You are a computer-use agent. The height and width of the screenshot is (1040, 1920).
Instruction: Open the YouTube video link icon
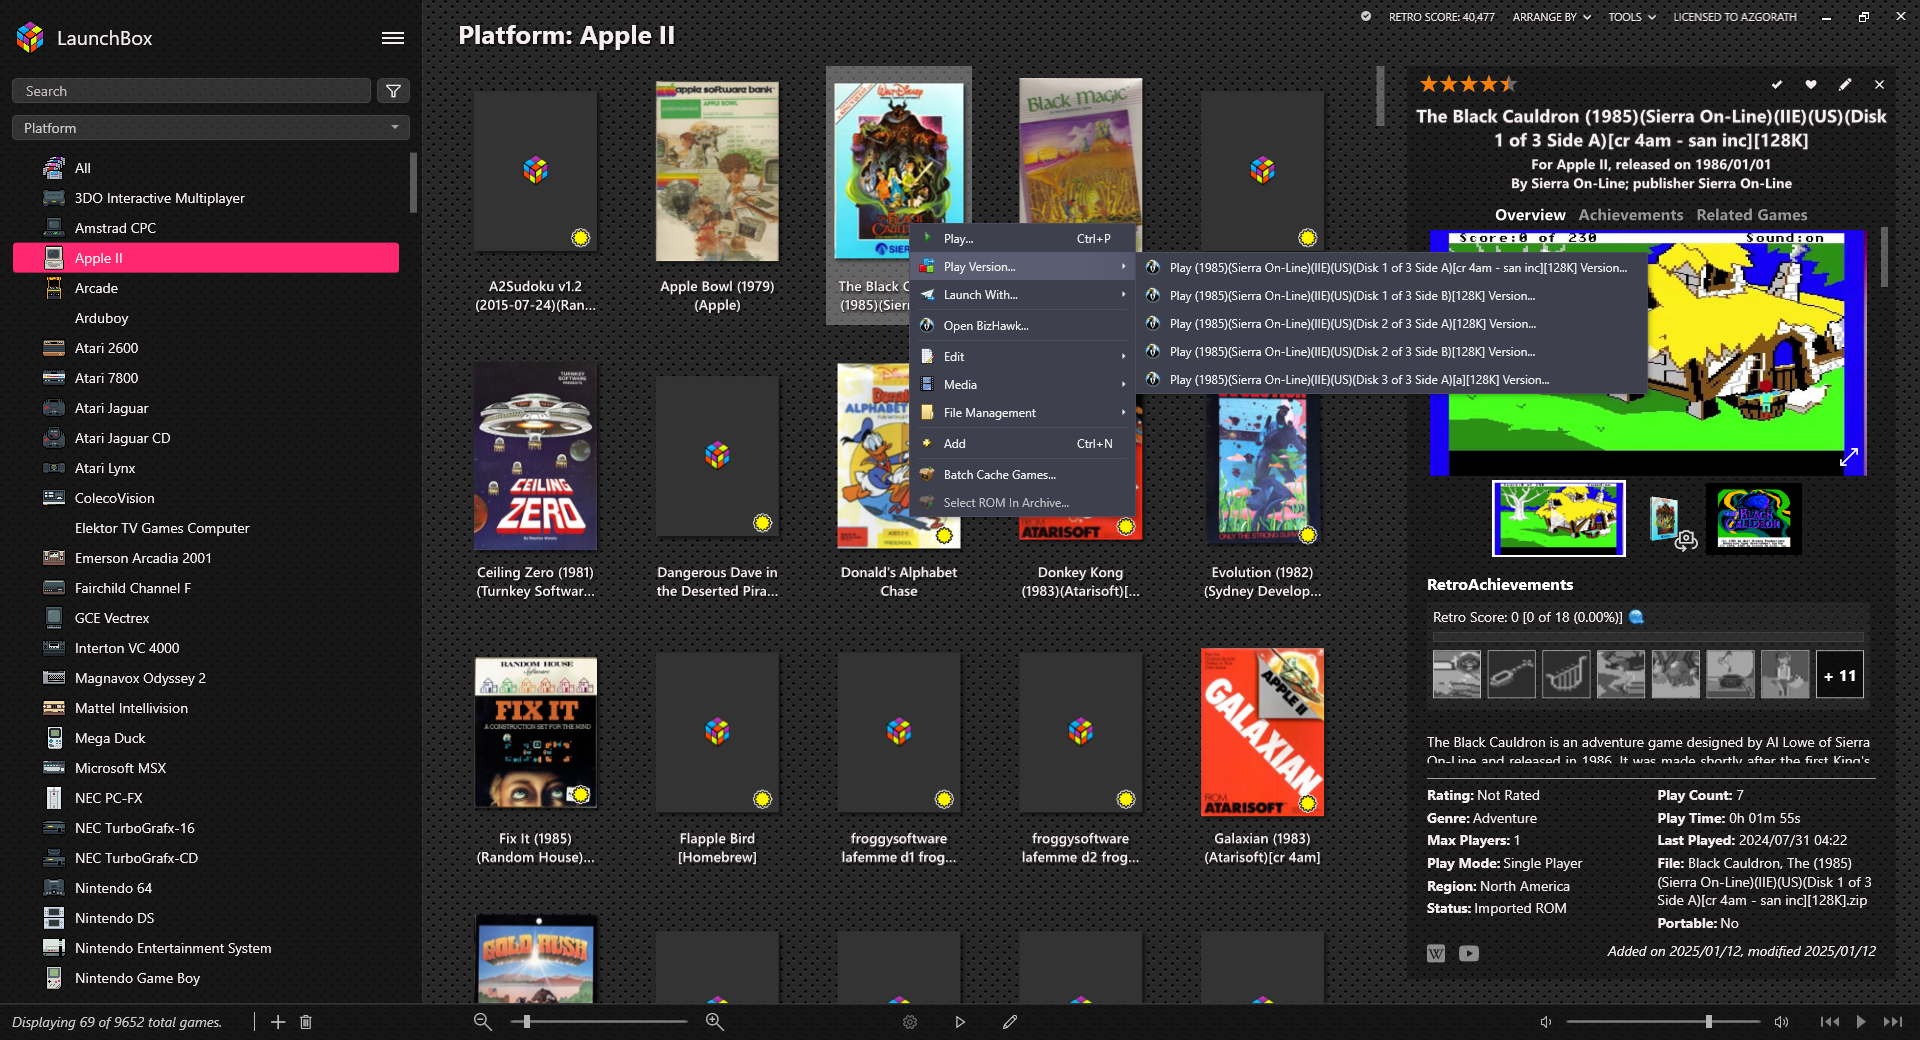point(1469,953)
